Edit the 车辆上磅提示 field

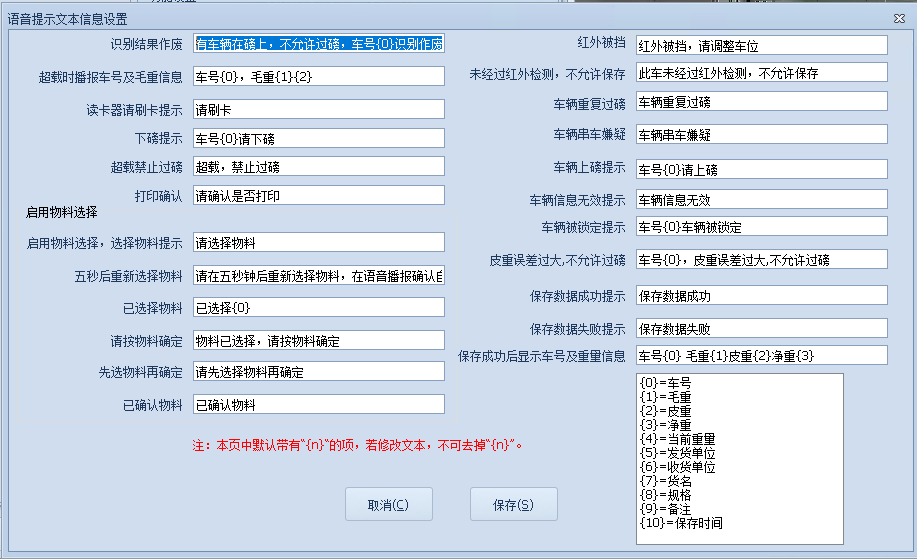761,168
